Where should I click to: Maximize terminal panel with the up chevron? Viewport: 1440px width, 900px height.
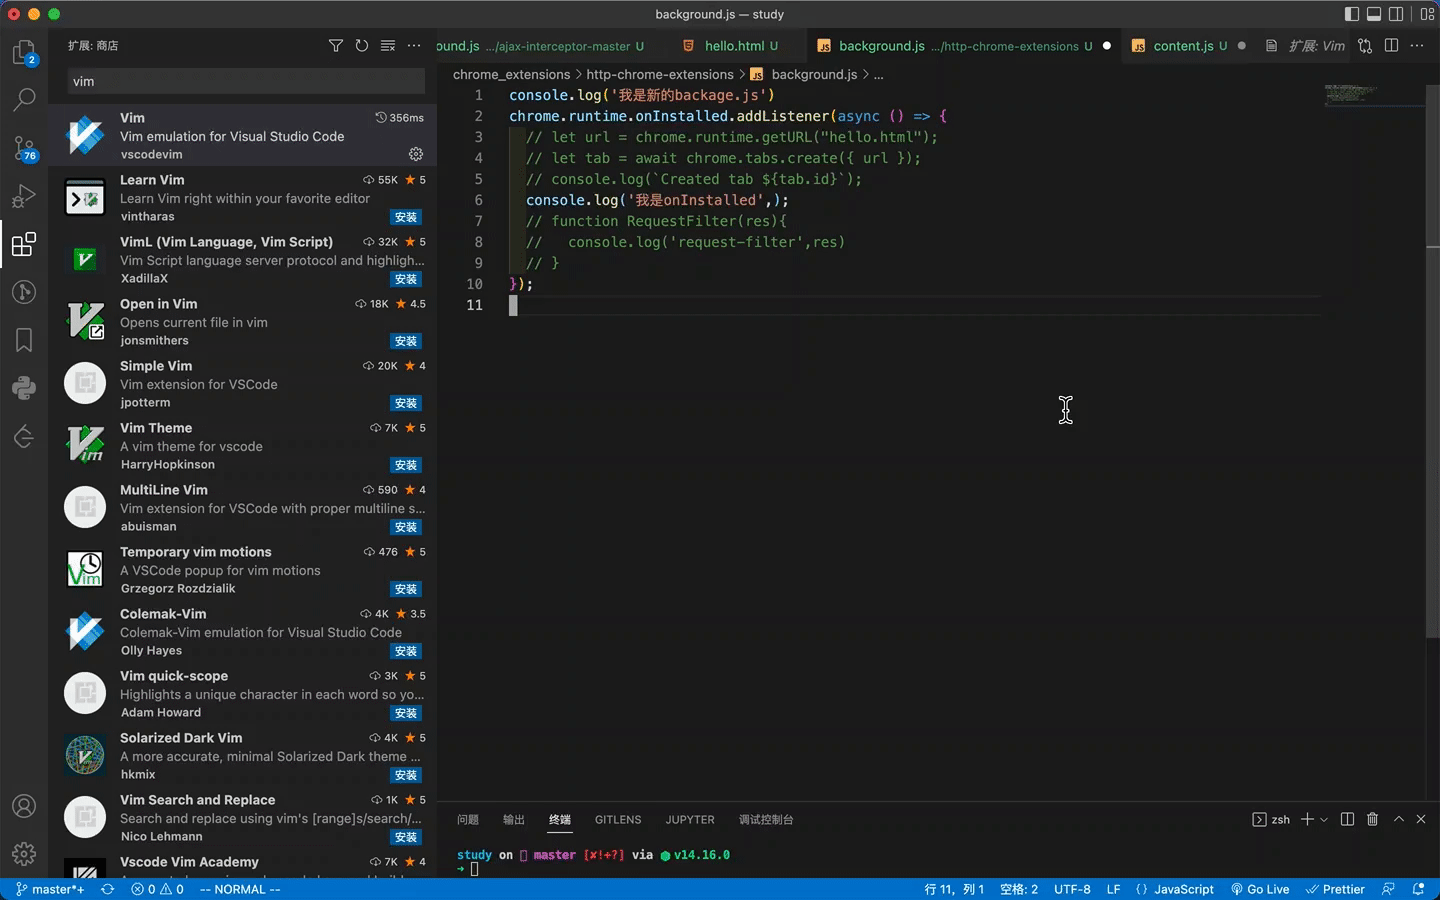1399,819
